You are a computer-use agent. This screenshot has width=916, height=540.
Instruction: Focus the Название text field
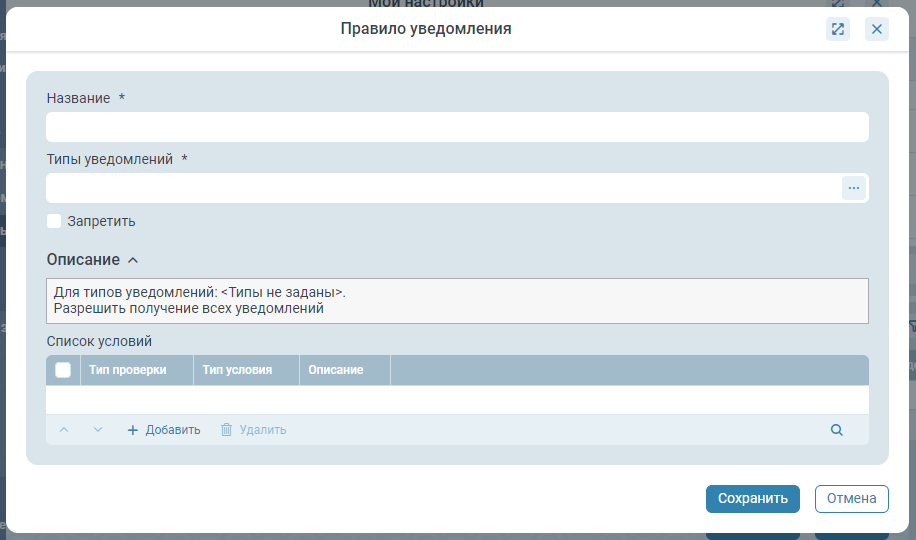tap(457, 127)
